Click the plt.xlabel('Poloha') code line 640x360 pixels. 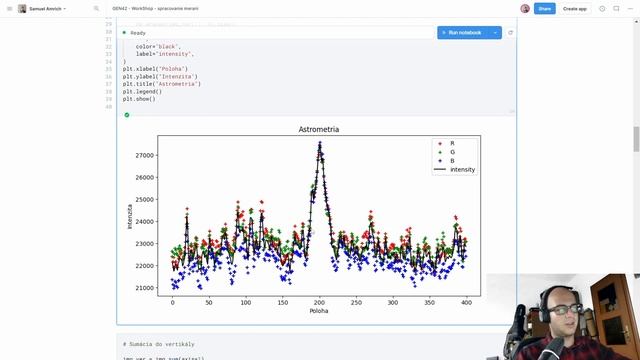tap(155, 69)
